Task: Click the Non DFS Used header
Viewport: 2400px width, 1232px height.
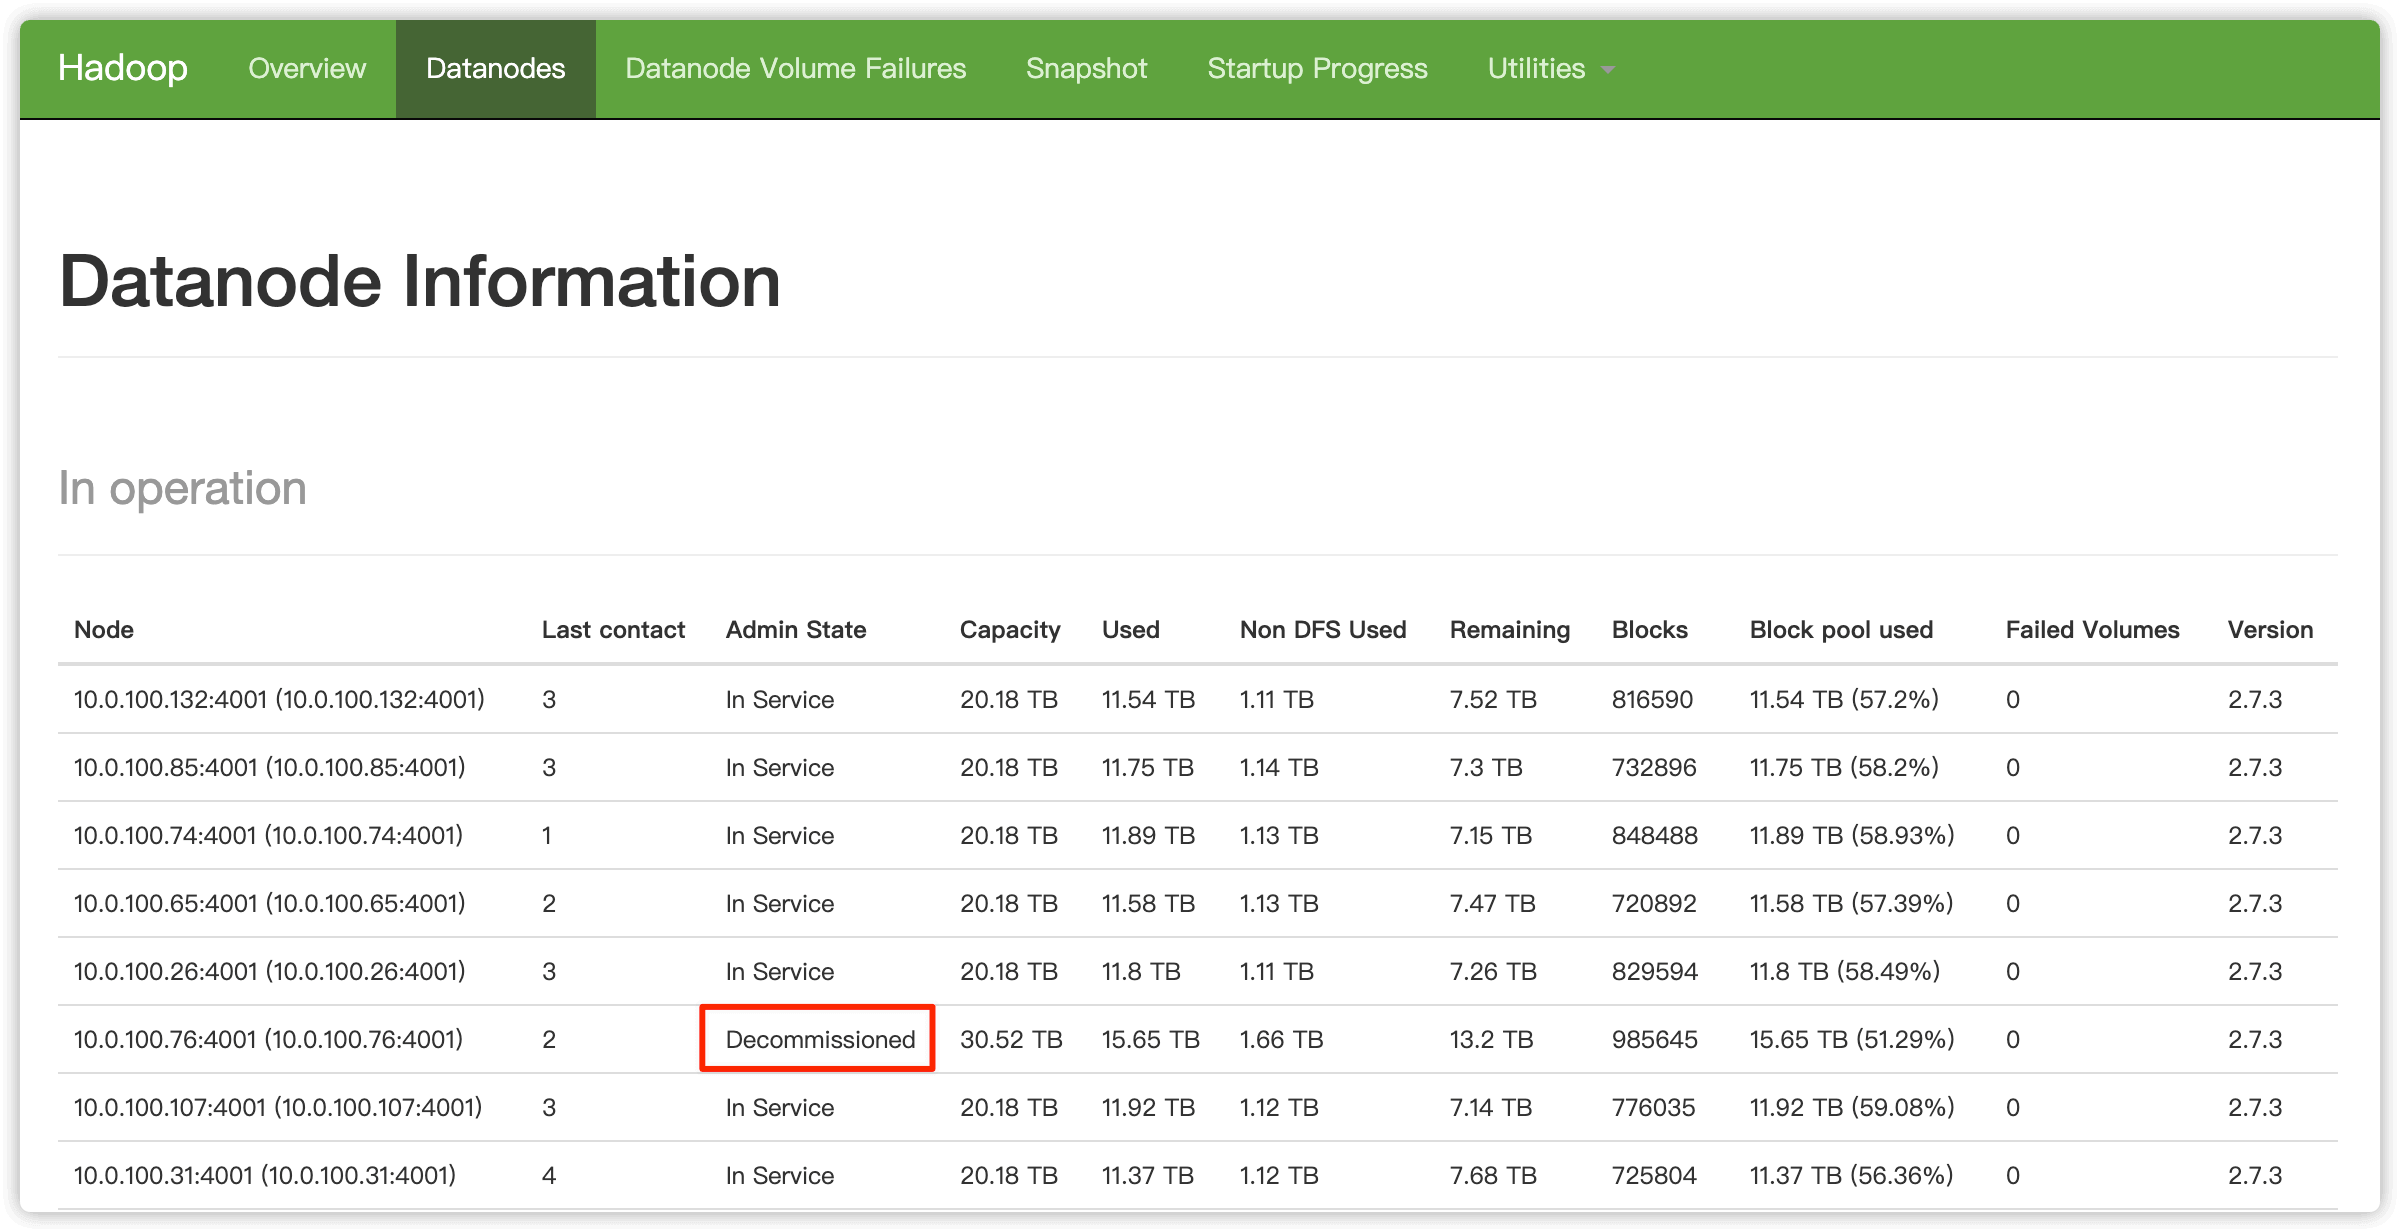Action: click(x=1322, y=630)
